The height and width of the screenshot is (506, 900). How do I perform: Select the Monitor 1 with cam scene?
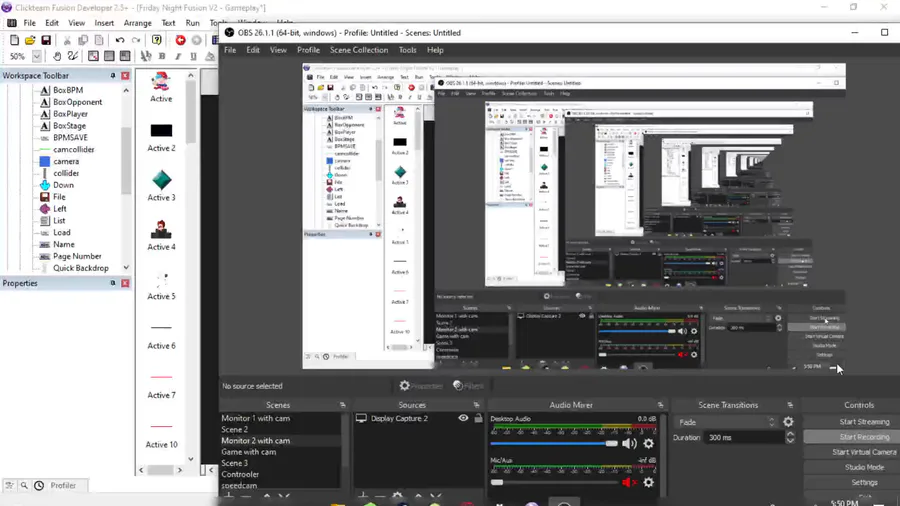tap(255, 418)
